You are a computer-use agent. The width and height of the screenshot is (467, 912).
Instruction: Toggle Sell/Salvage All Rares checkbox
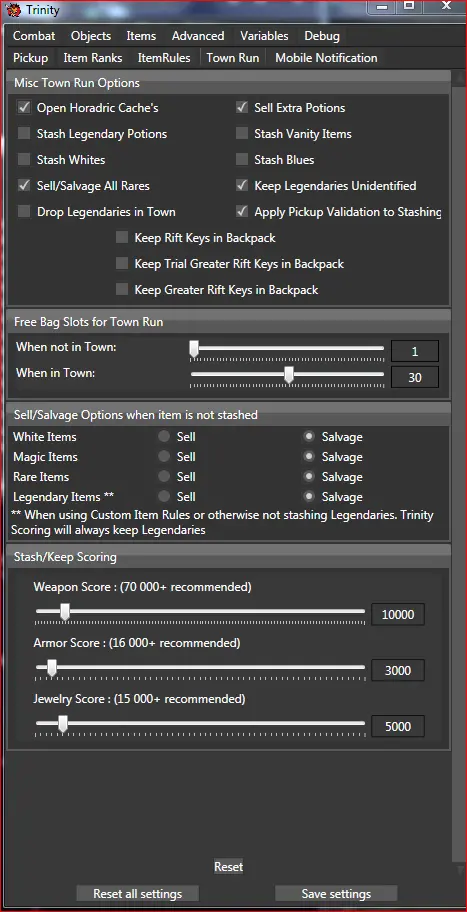(24, 186)
